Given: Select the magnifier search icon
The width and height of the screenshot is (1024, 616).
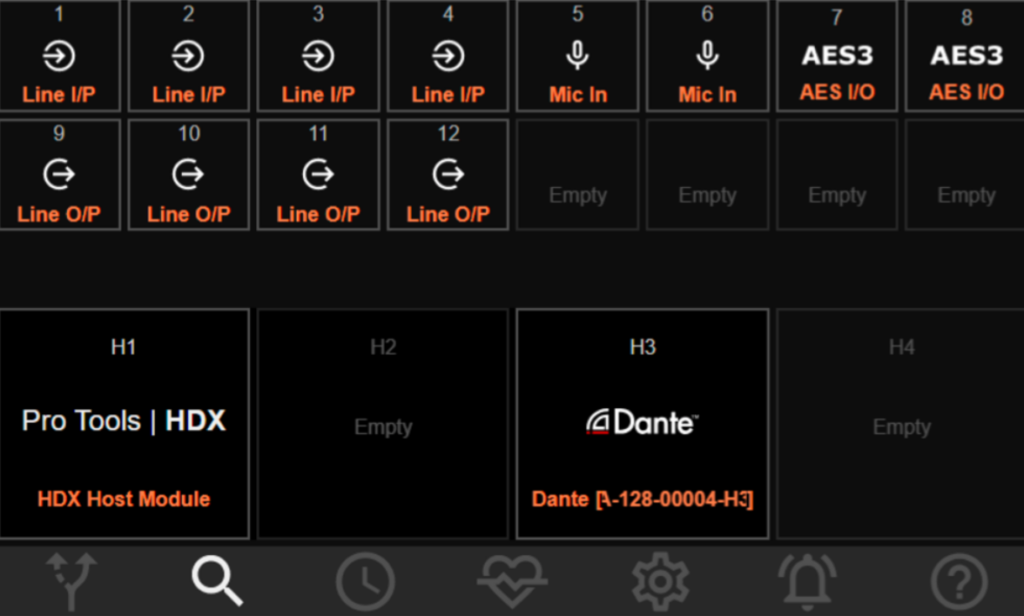Looking at the screenshot, I should click(x=217, y=581).
